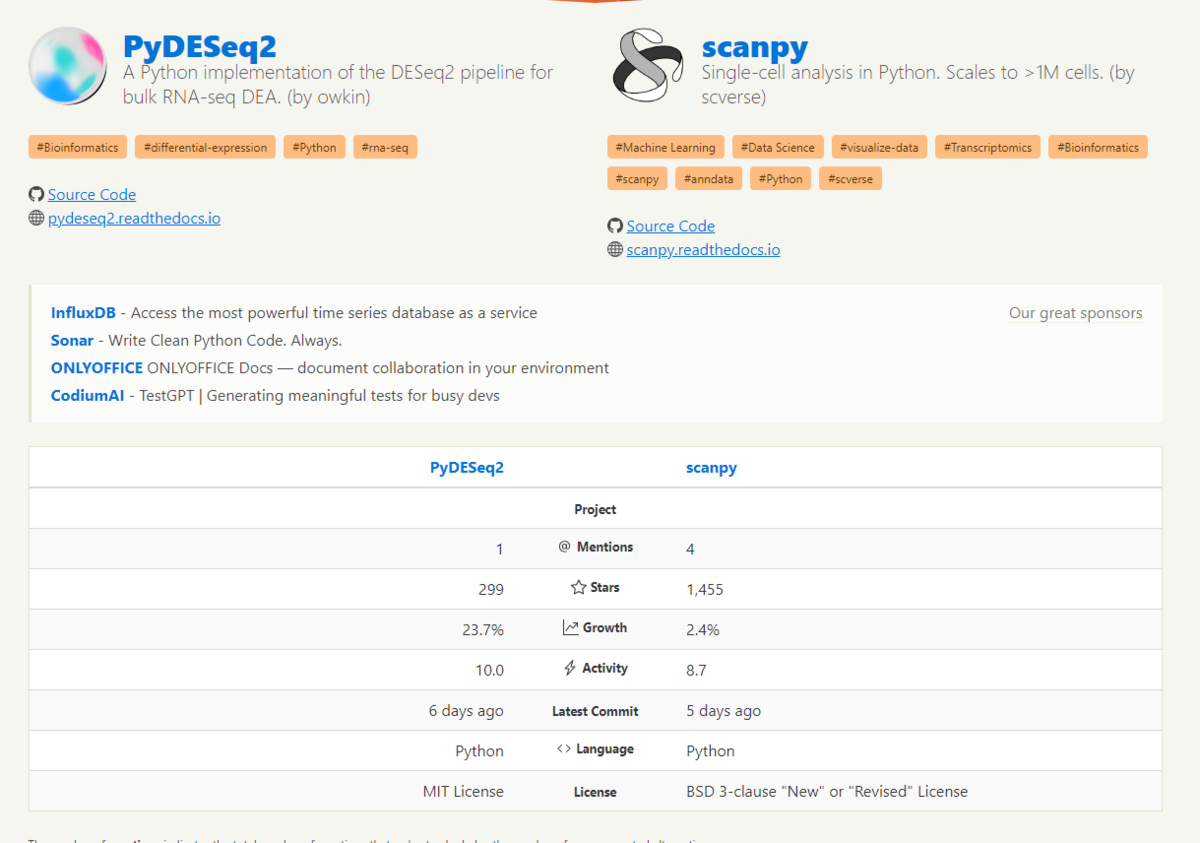Click the code brackets Language icon
Viewport: 1200px width, 843px height.
pyautogui.click(x=564, y=749)
